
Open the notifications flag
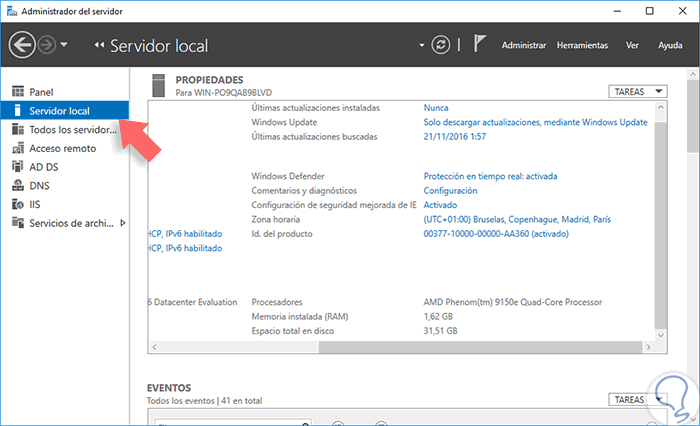479,44
